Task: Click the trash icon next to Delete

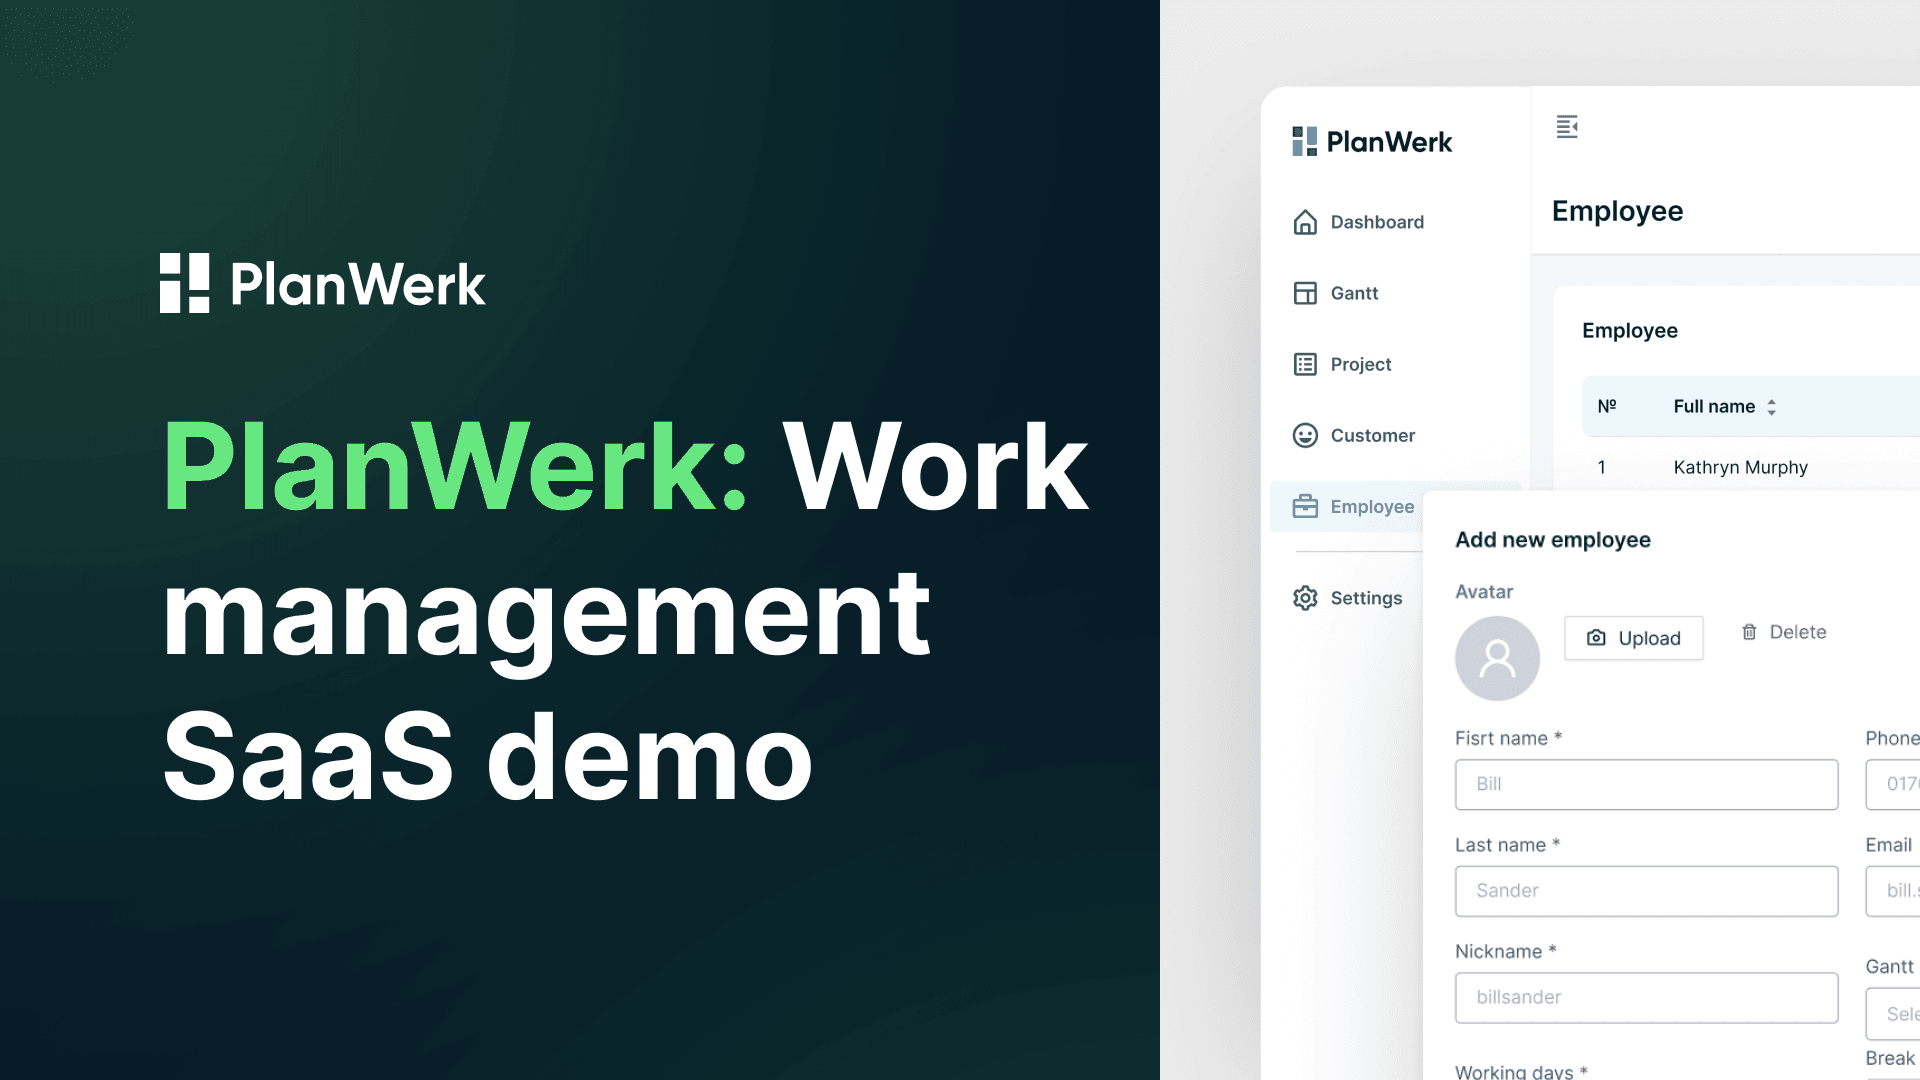Action: (x=1749, y=631)
